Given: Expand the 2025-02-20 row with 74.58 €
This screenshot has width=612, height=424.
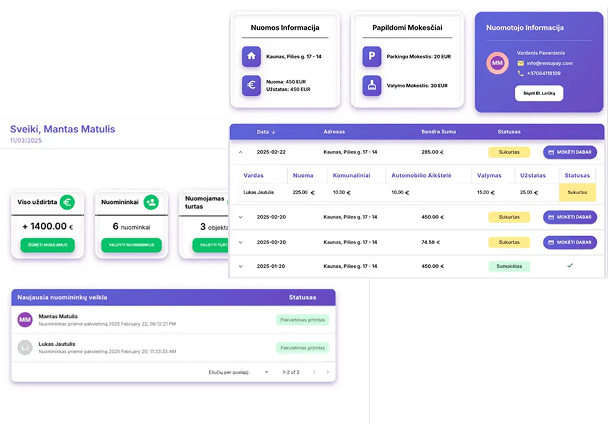Looking at the screenshot, I should [x=240, y=242].
